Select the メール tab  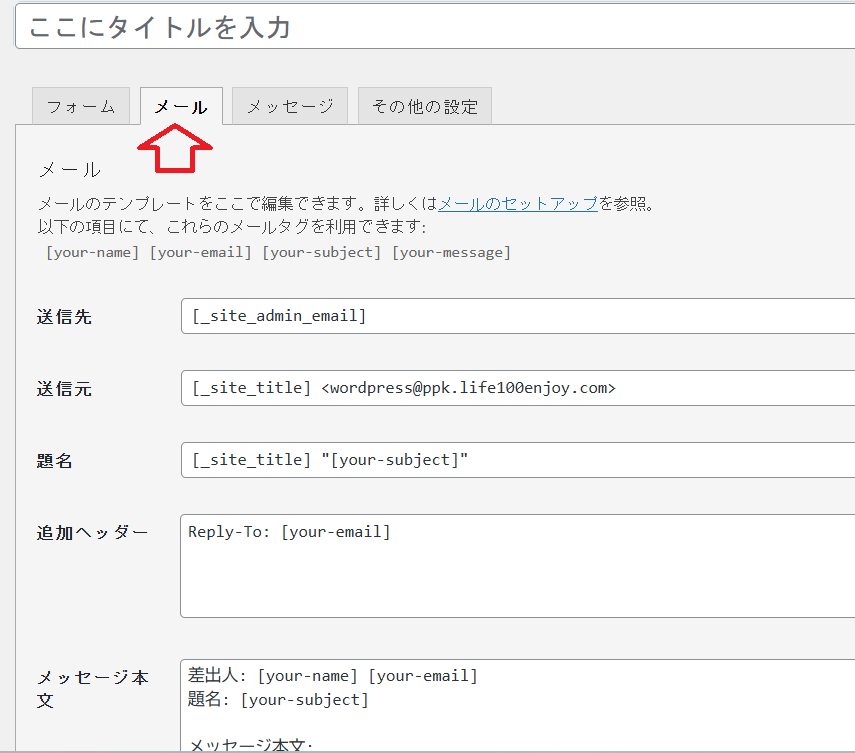coord(181,106)
